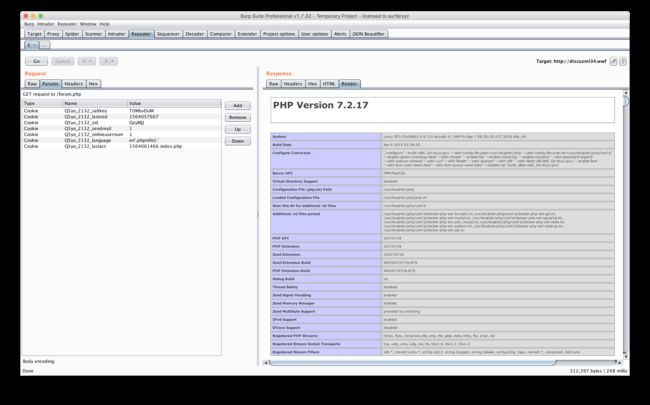Open the User options tab

[314, 34]
